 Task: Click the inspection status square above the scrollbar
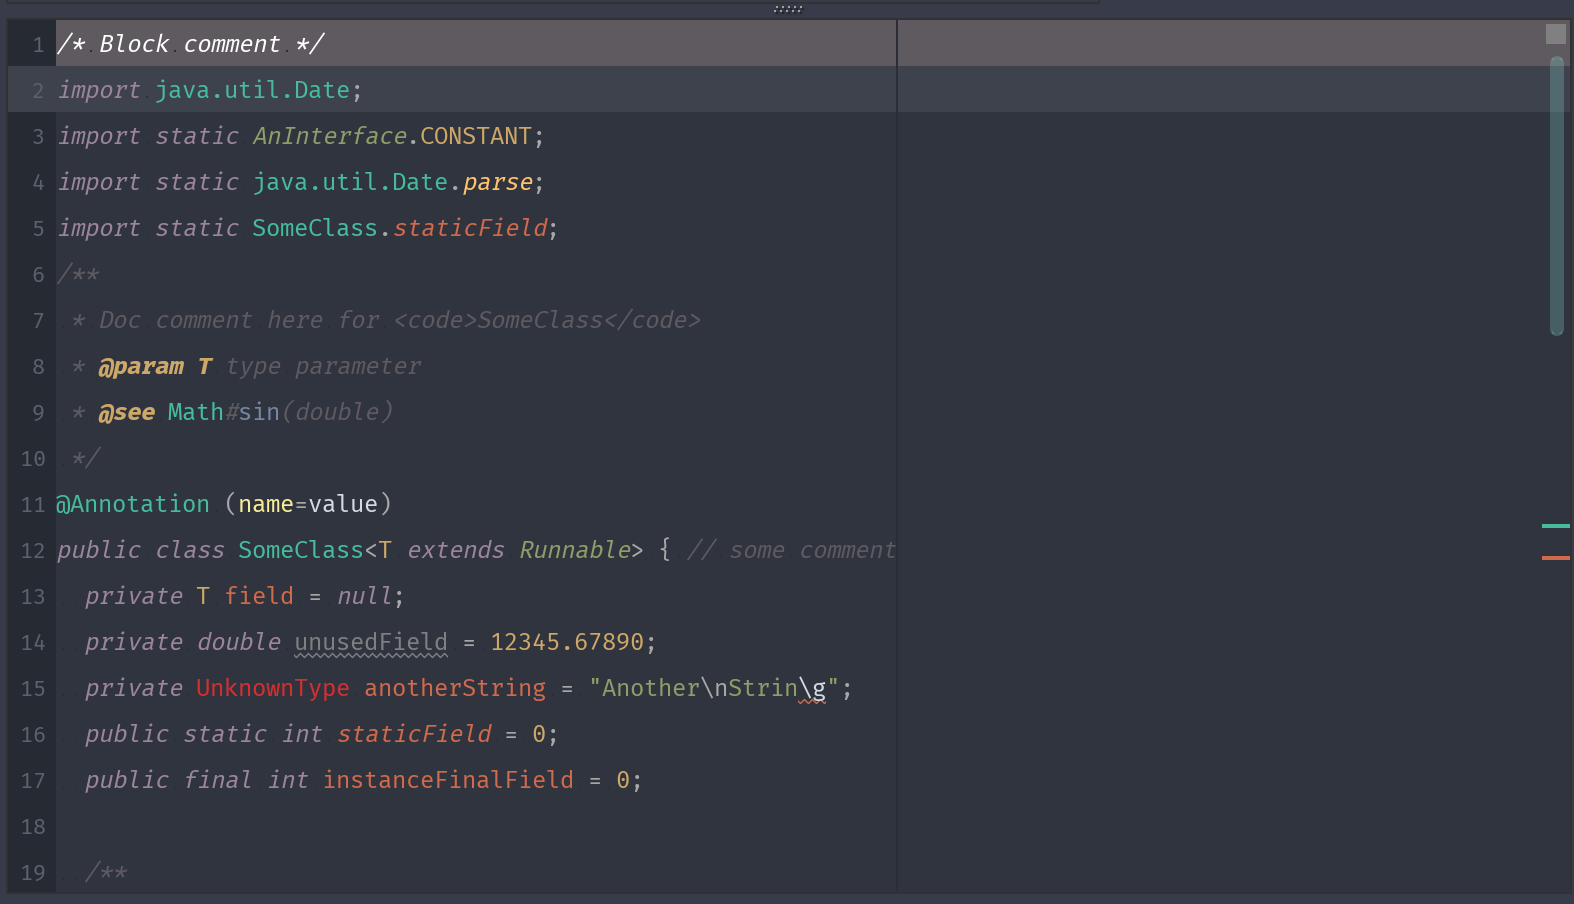pyautogui.click(x=1556, y=34)
